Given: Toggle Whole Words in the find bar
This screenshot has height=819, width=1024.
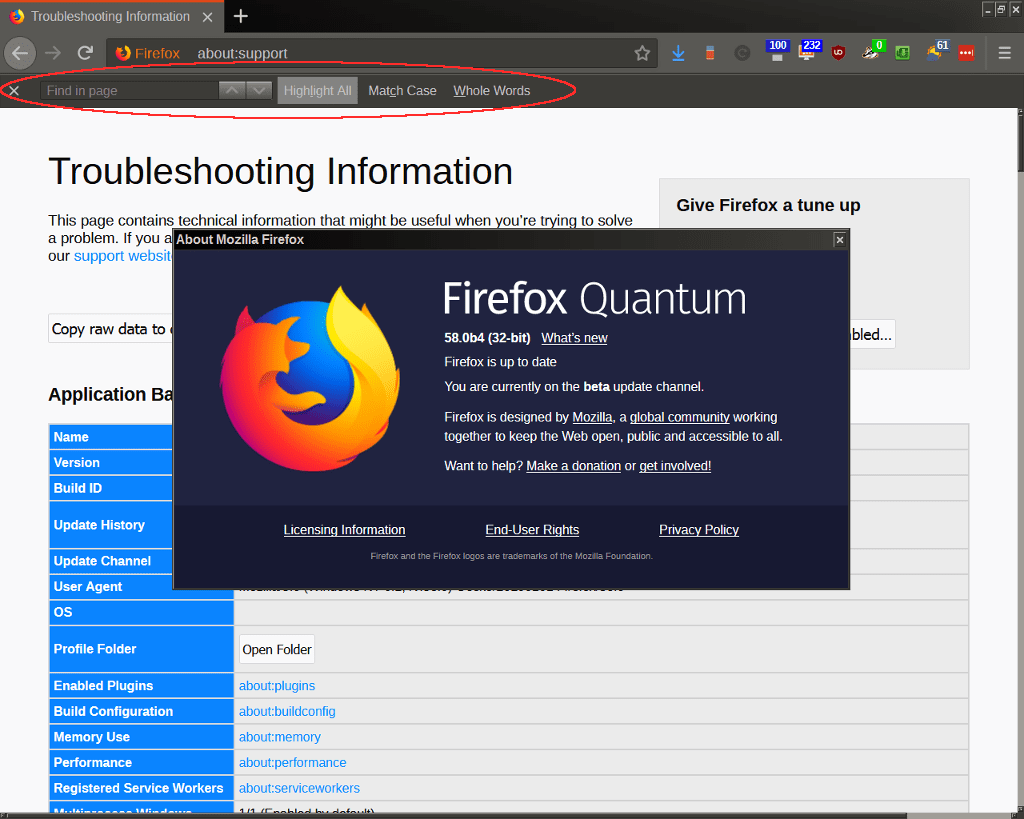Looking at the screenshot, I should click(x=492, y=91).
